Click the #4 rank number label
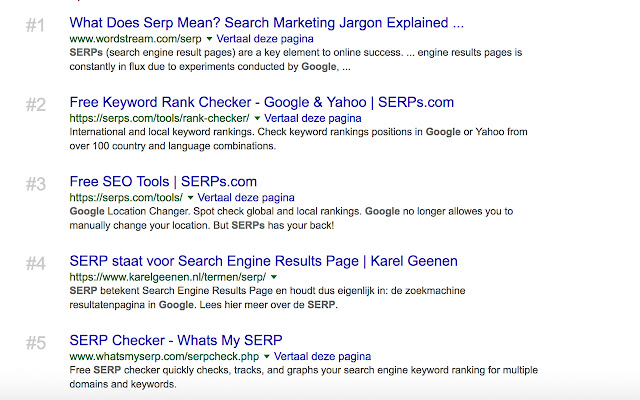 (35, 265)
